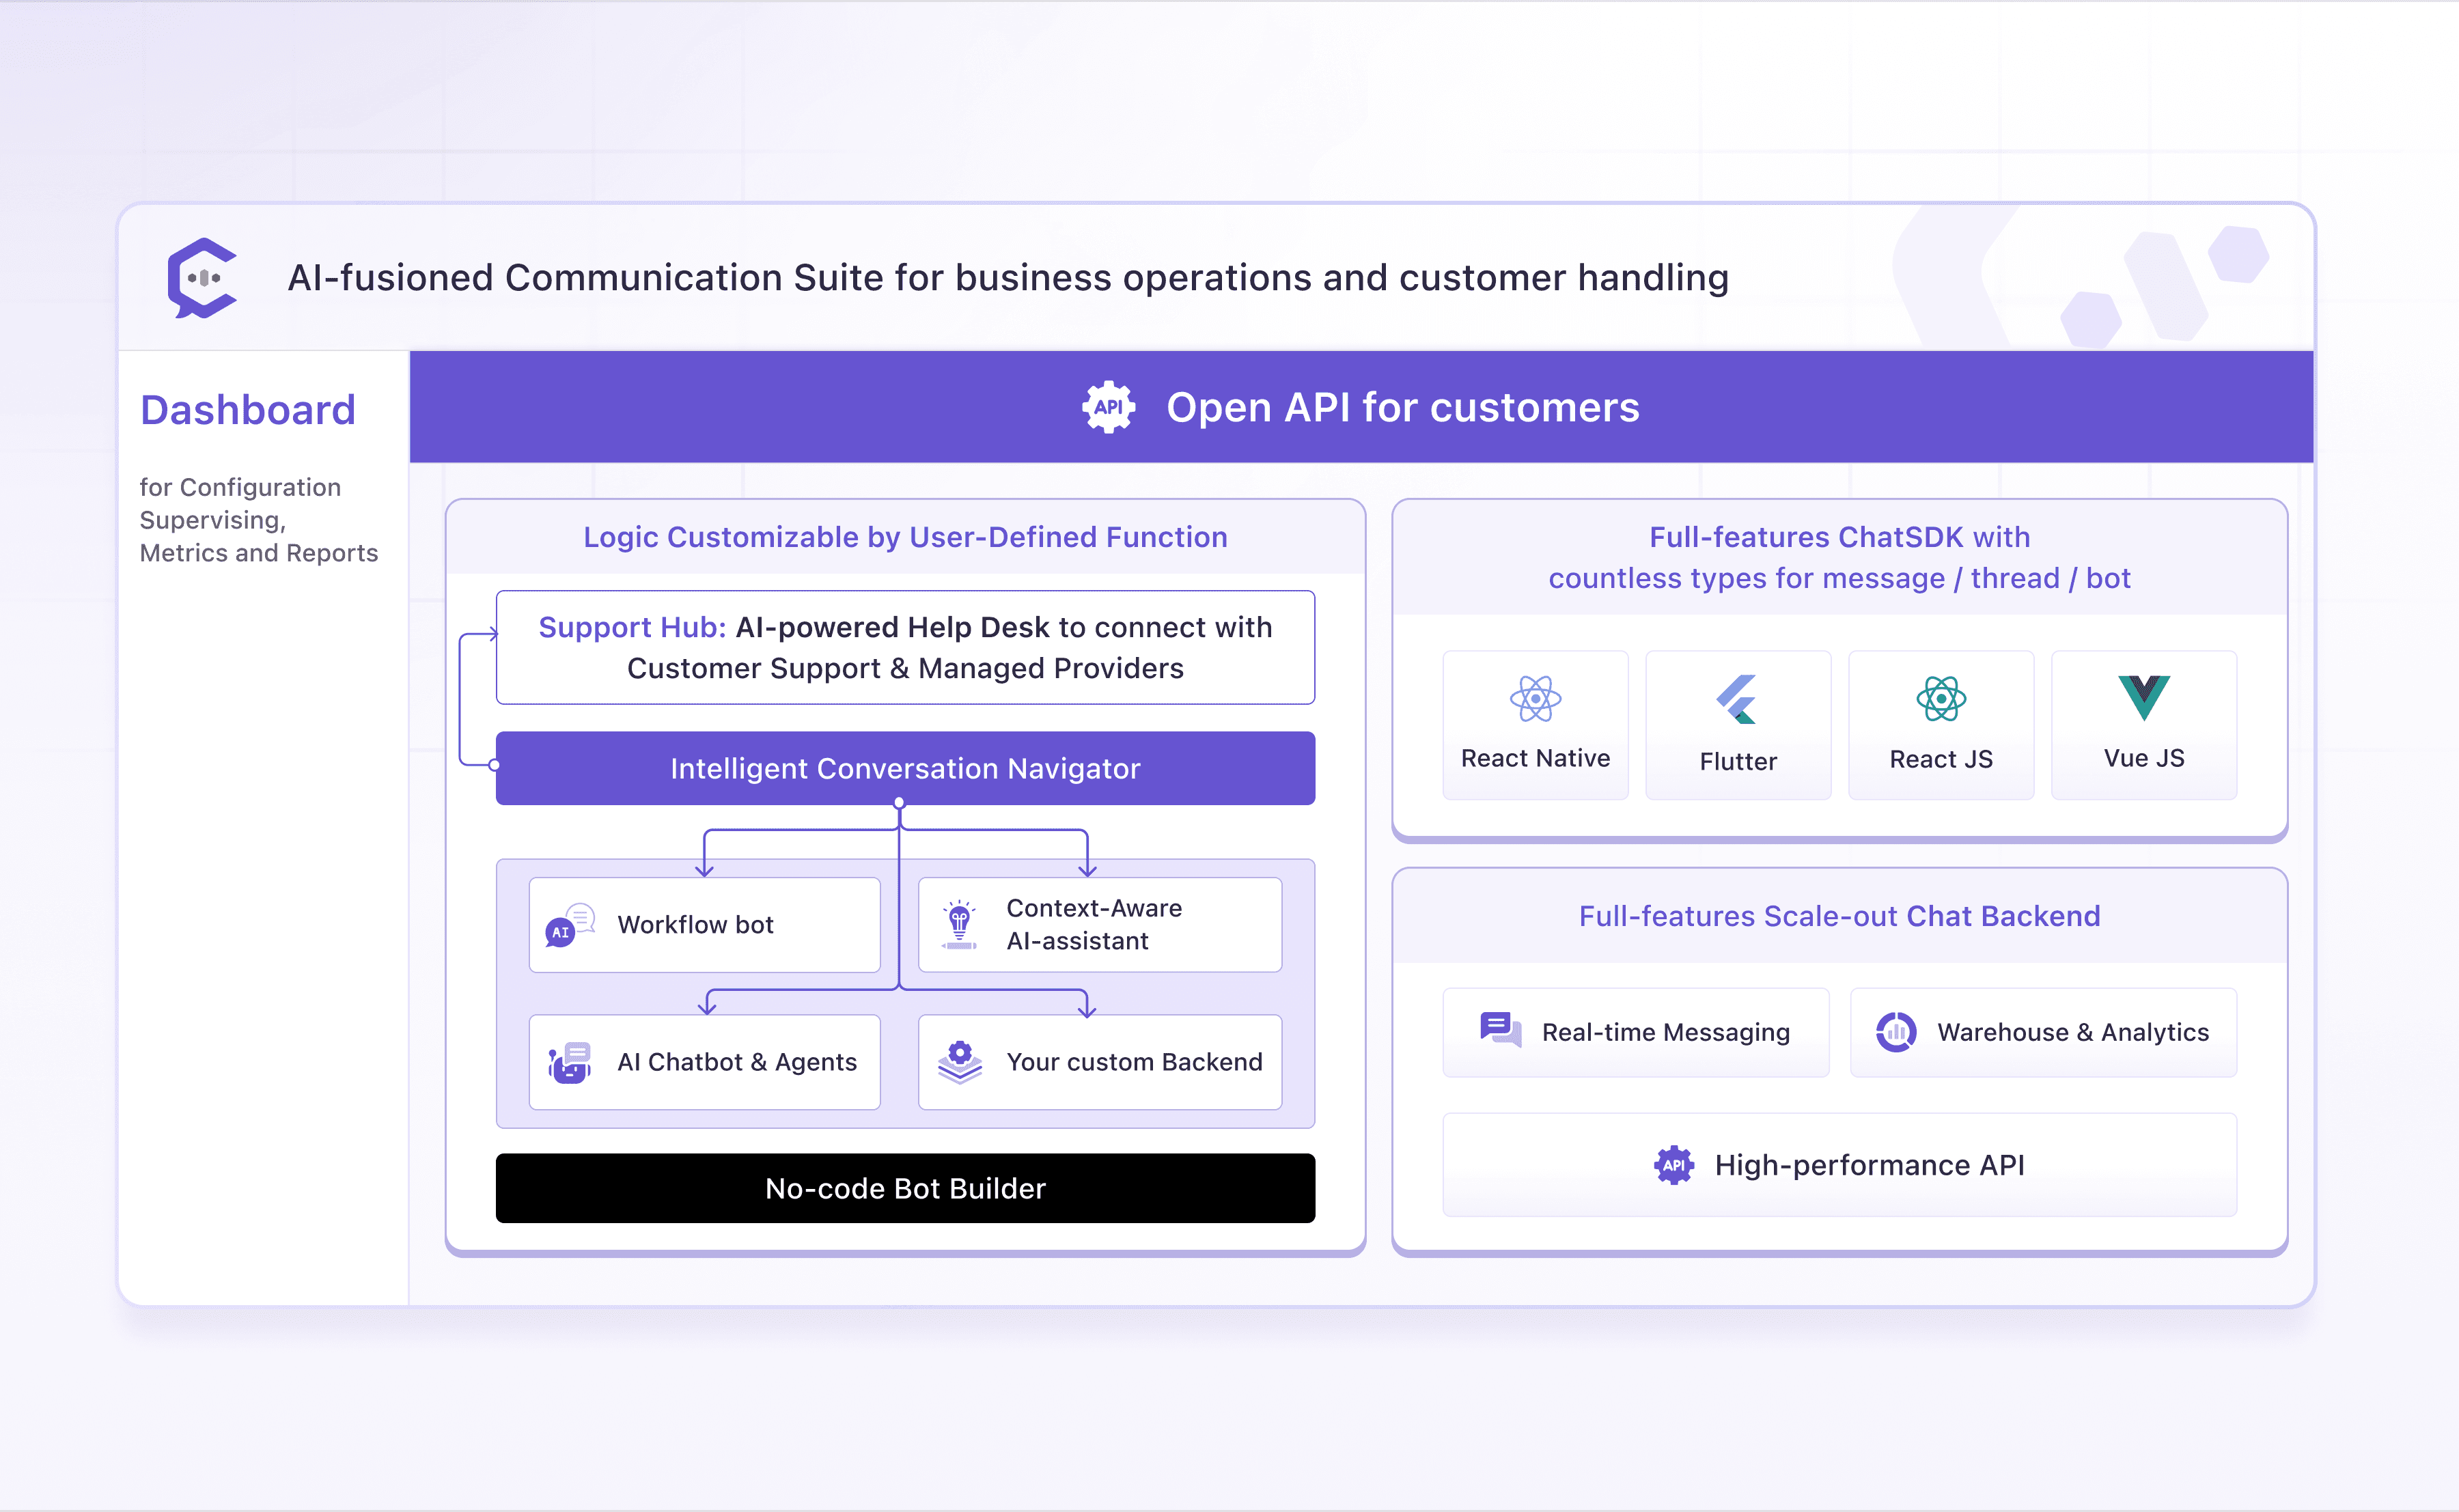Click the Intelligent Conversation Navigator bar
This screenshot has height=1512, width=2459.
coord(905,768)
